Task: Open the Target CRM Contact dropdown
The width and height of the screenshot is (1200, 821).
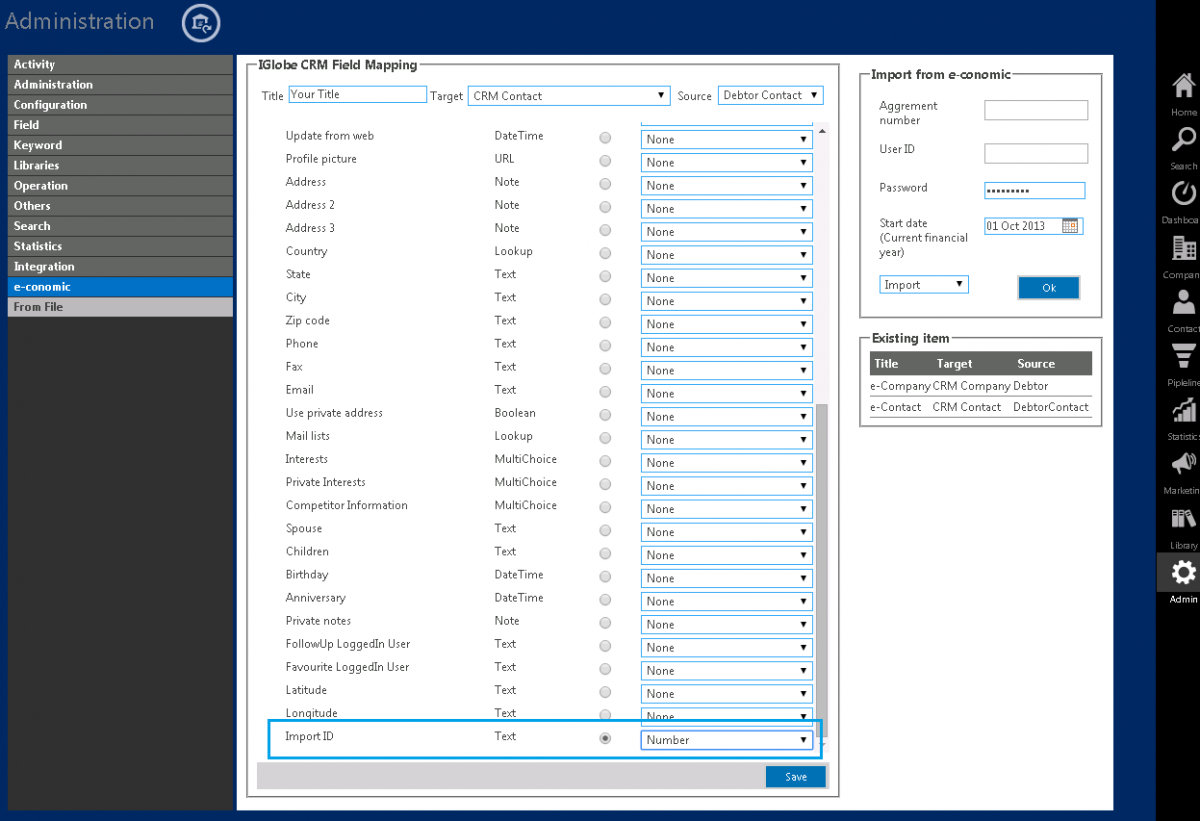Action: (x=569, y=96)
